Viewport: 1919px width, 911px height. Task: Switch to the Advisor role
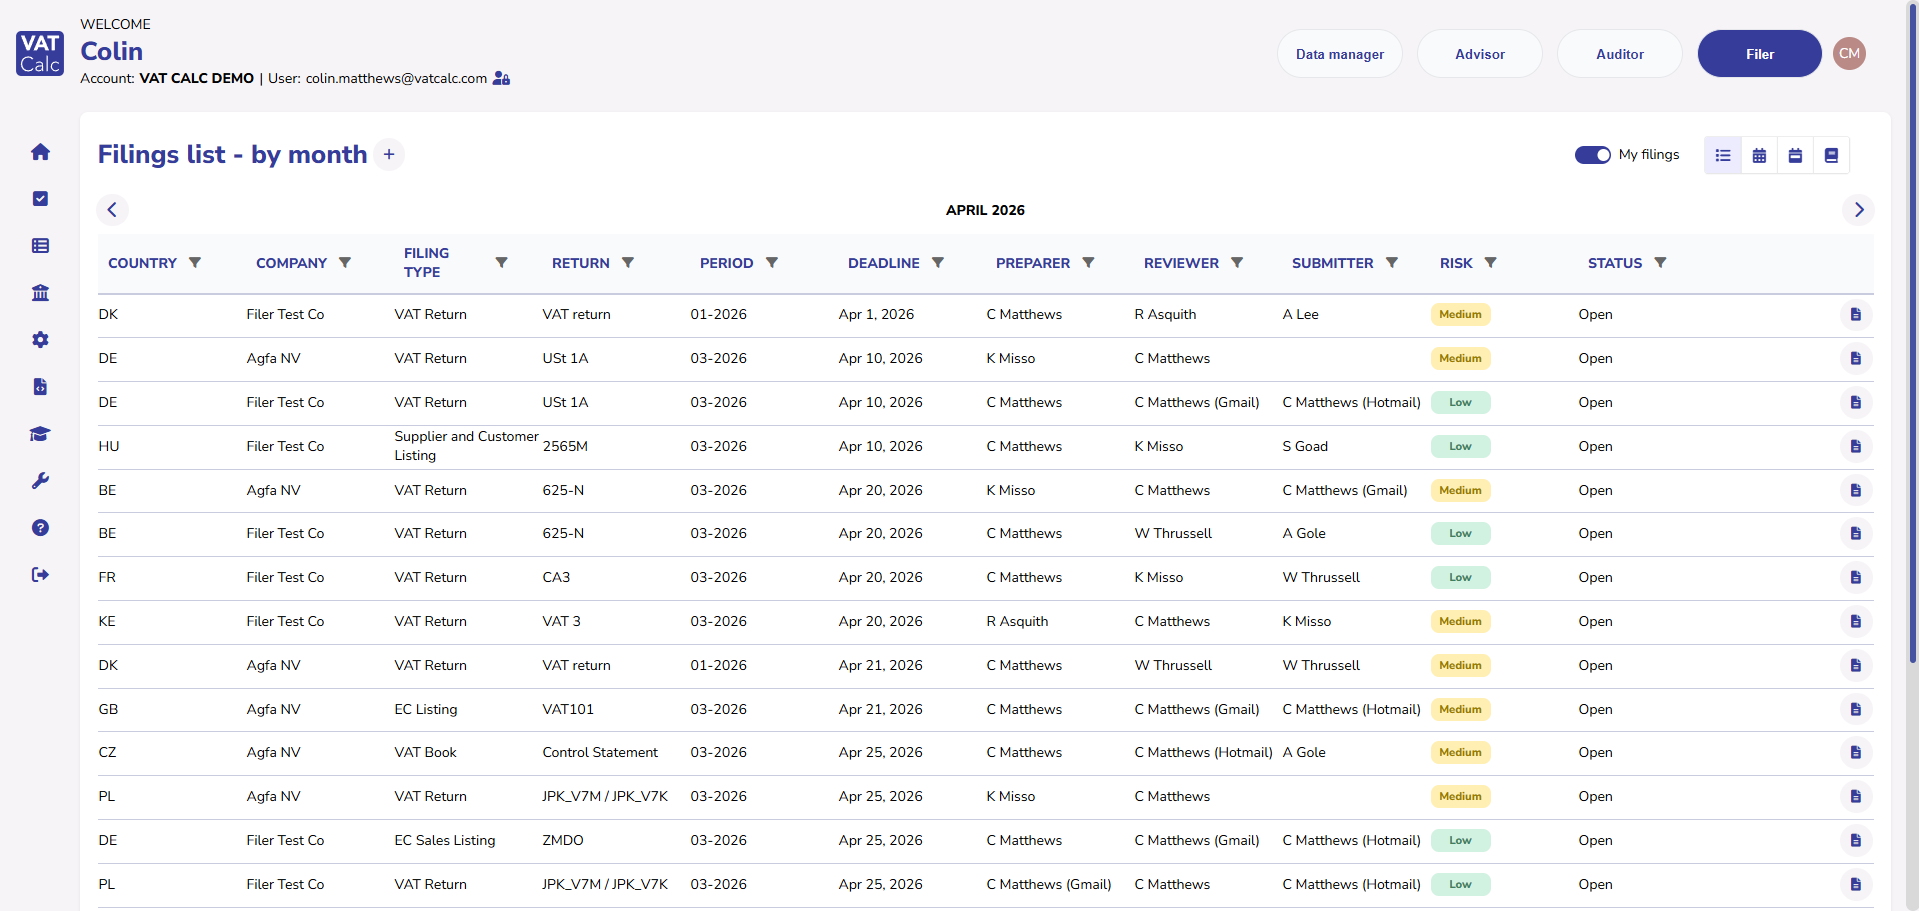1480,54
